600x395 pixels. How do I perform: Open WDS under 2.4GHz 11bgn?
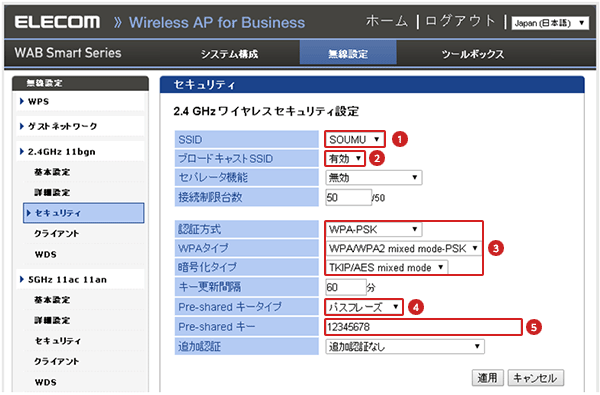[46, 255]
